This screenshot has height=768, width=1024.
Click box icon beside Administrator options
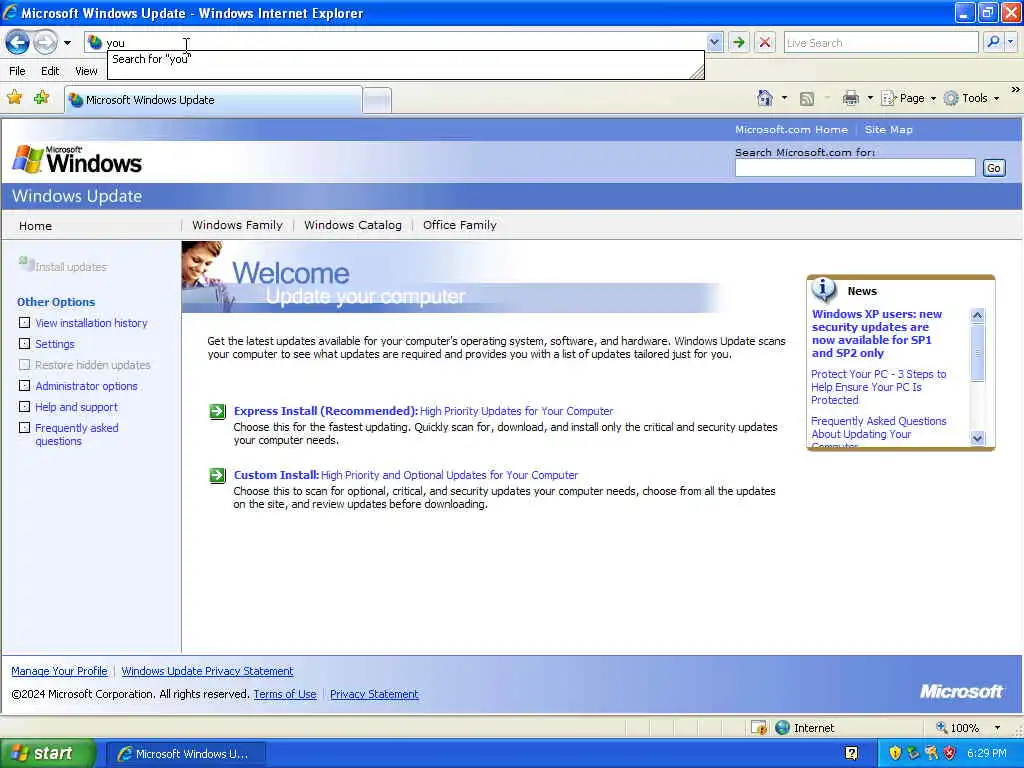[x=24, y=385]
